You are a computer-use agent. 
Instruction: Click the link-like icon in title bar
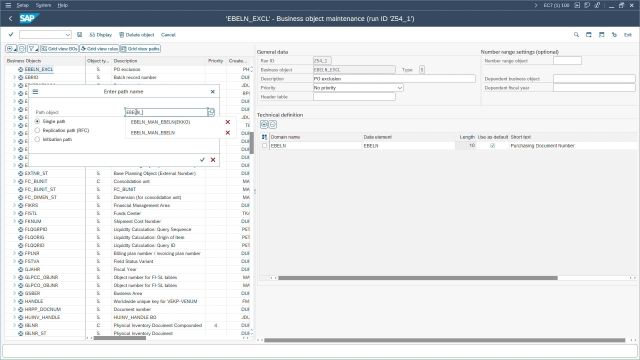pyautogui.click(x=597, y=5)
